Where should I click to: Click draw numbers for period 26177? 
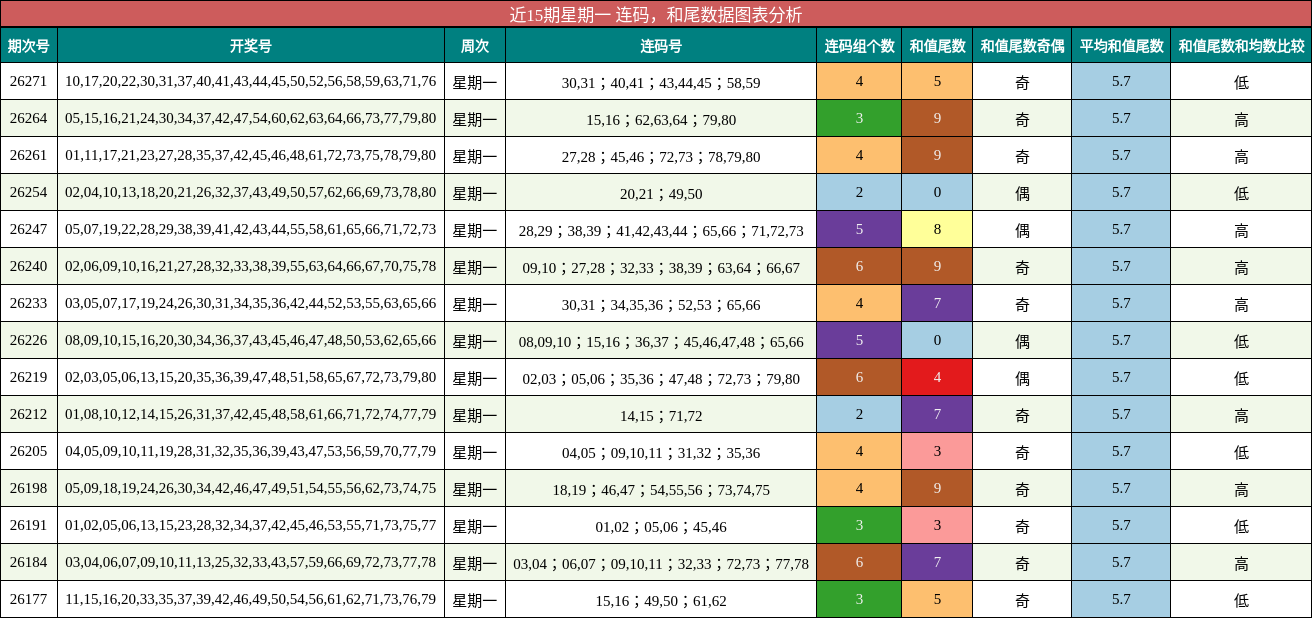[x=251, y=599]
